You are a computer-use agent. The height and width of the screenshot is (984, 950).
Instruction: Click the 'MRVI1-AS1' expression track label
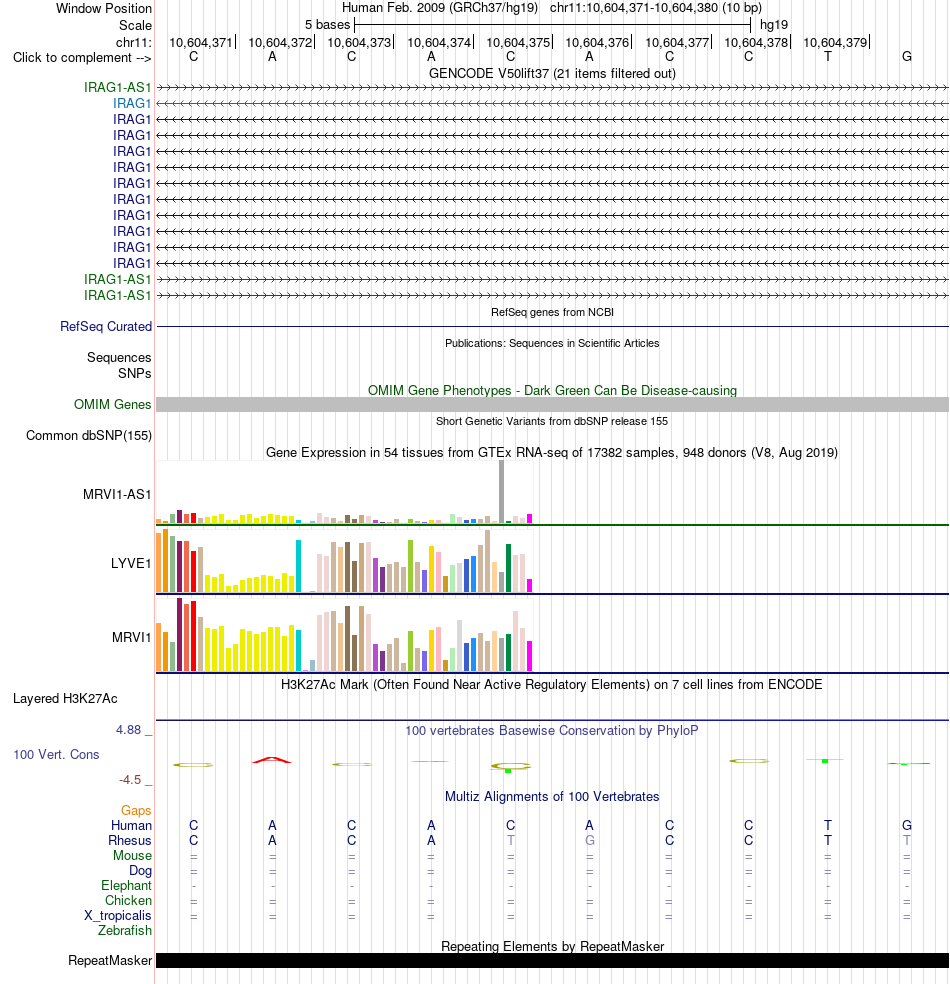tap(117, 495)
